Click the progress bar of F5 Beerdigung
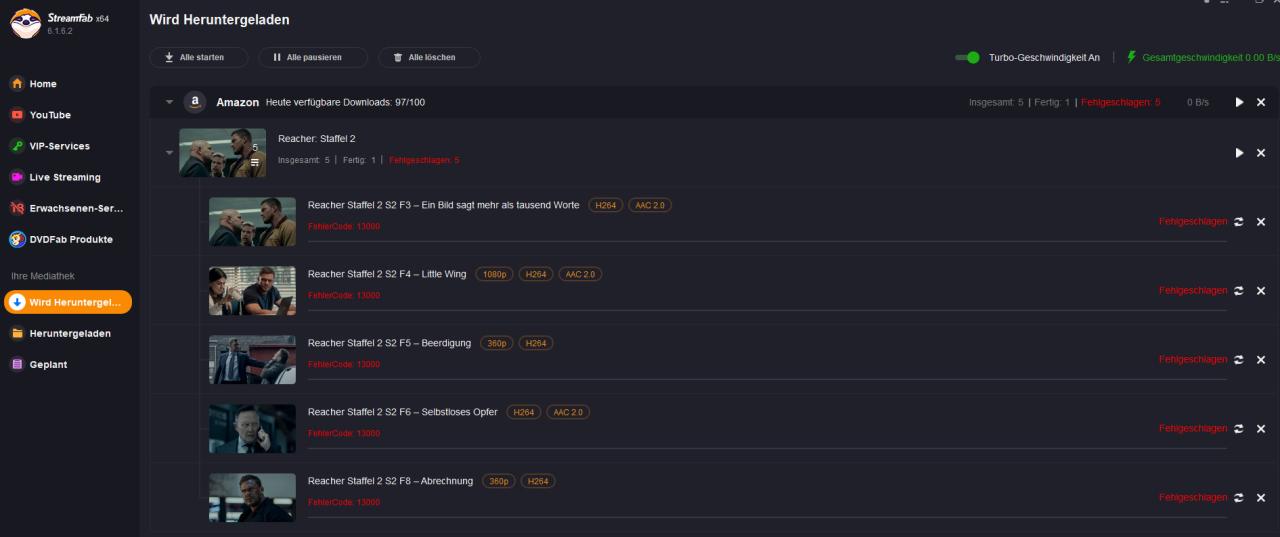The height and width of the screenshot is (537, 1280). (767, 379)
